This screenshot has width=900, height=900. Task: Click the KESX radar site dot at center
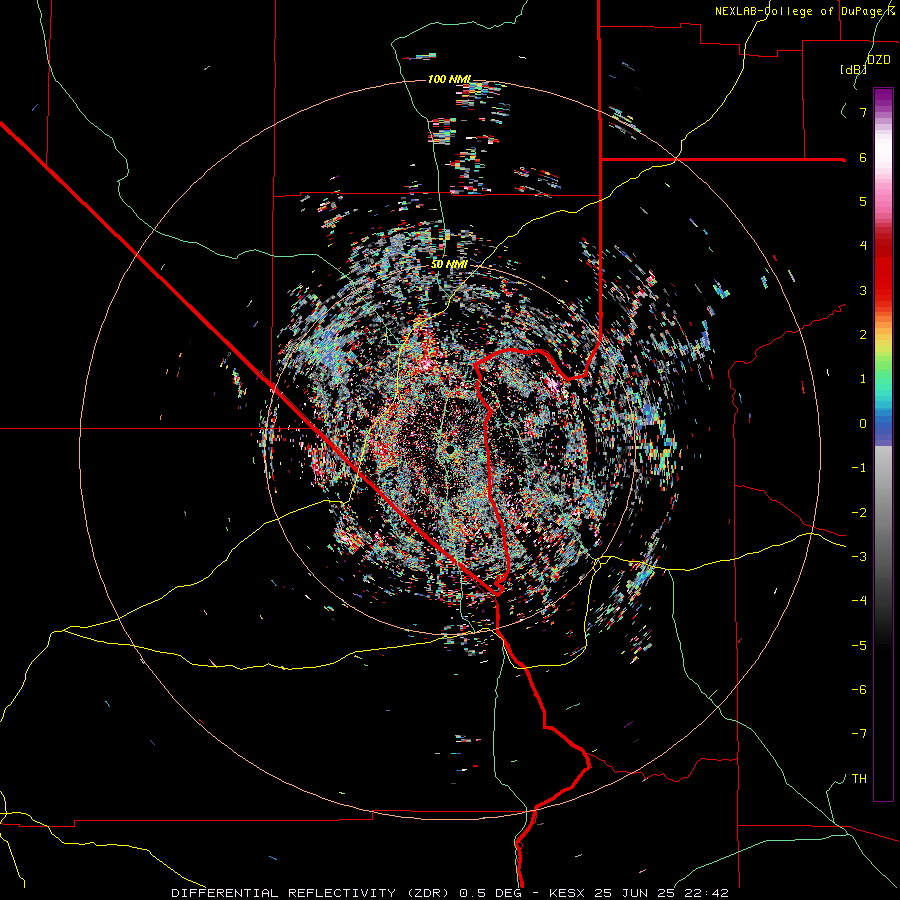coord(451,449)
